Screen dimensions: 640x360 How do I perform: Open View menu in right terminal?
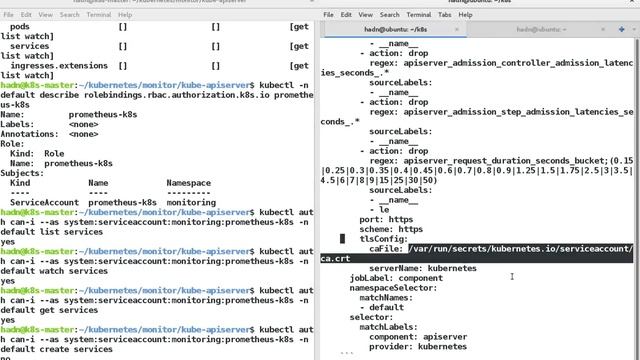click(365, 15)
